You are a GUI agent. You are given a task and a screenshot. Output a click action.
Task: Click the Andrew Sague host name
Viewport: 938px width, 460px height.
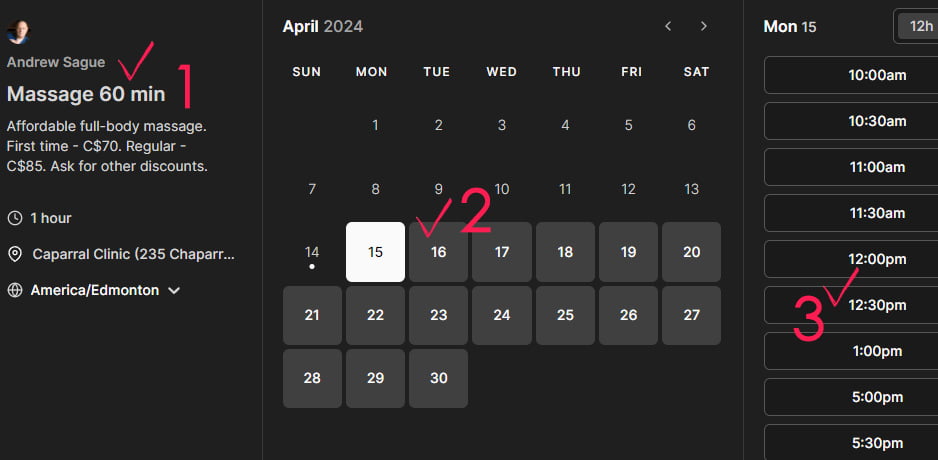[x=56, y=62]
